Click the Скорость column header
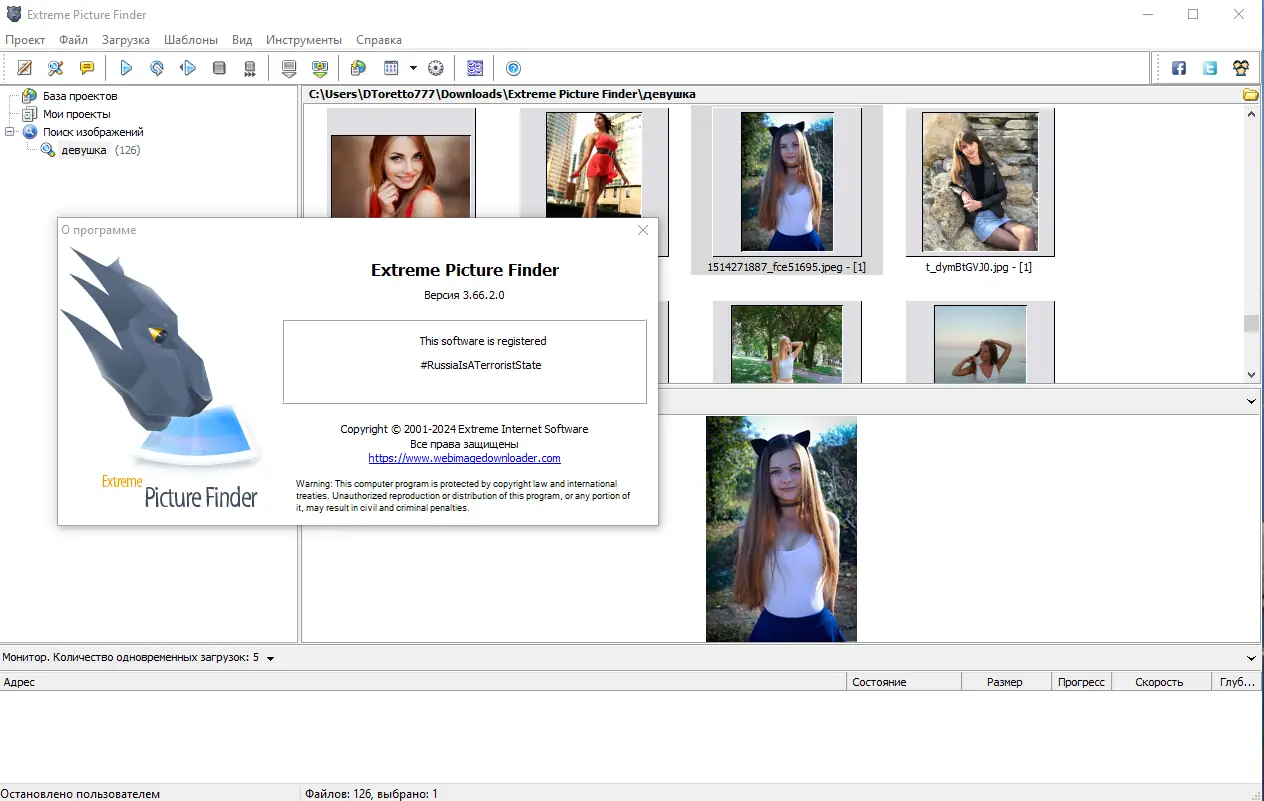Image resolution: width=1264 pixels, height=801 pixels. (x=1161, y=682)
